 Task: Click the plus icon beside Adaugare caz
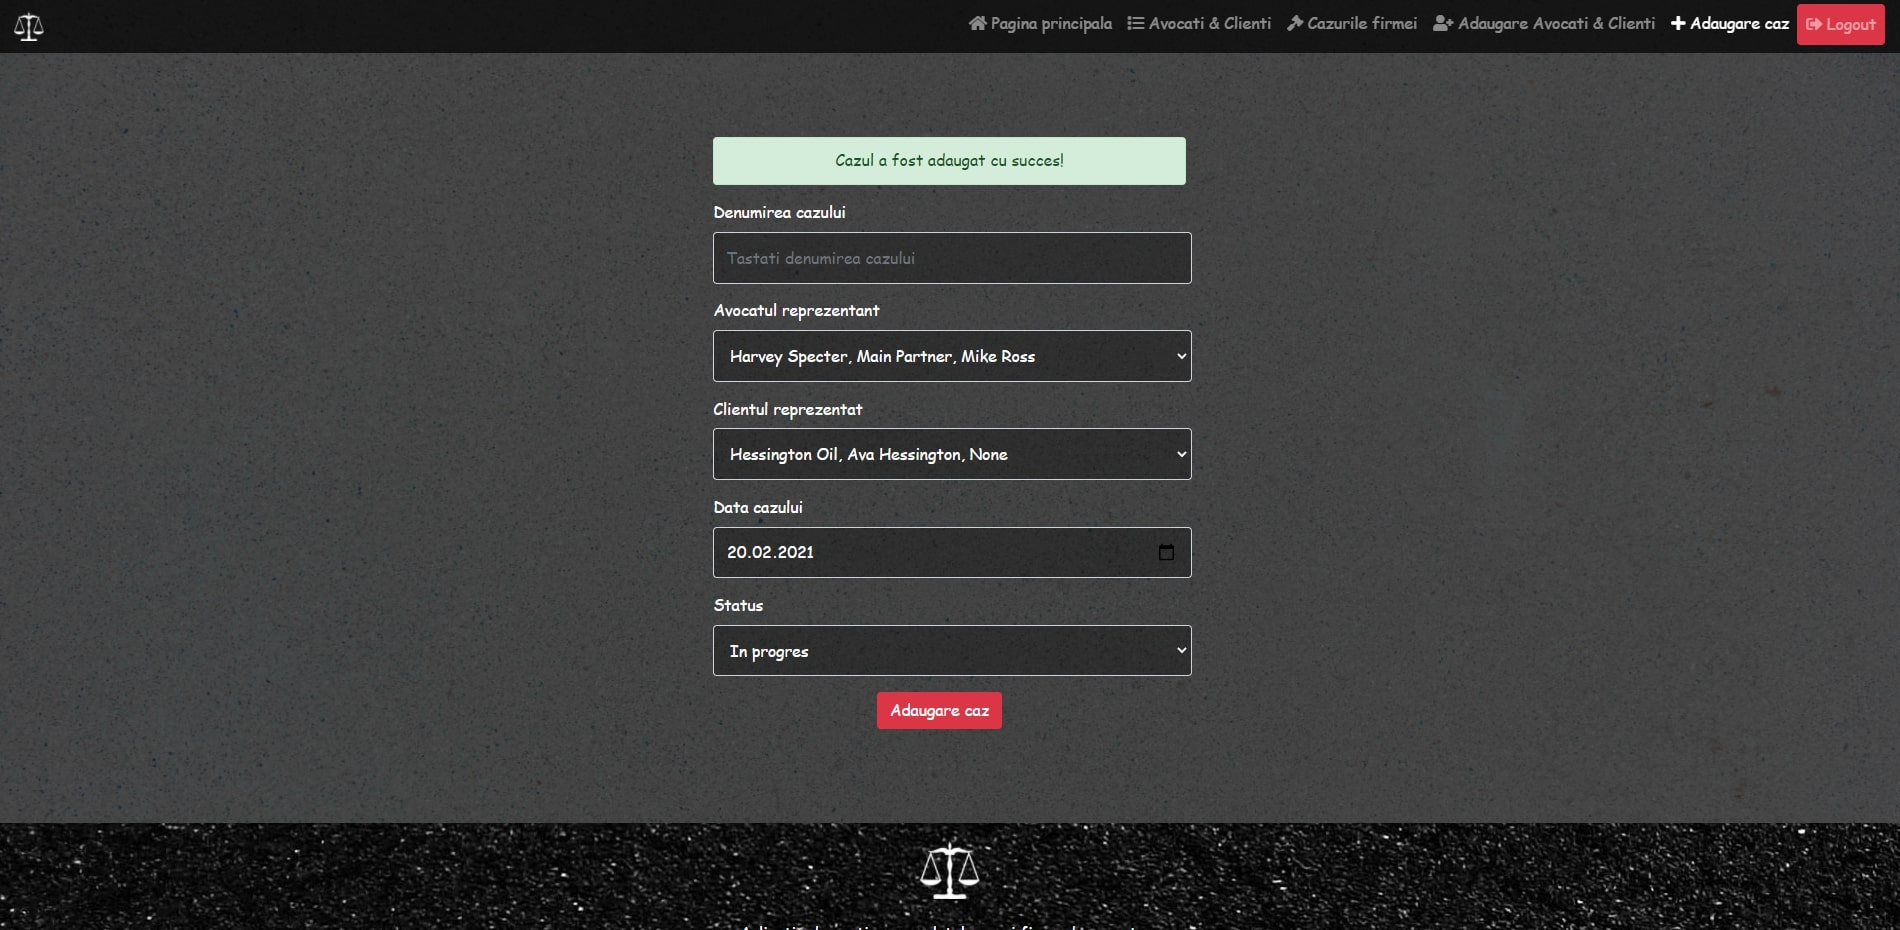coord(1678,23)
